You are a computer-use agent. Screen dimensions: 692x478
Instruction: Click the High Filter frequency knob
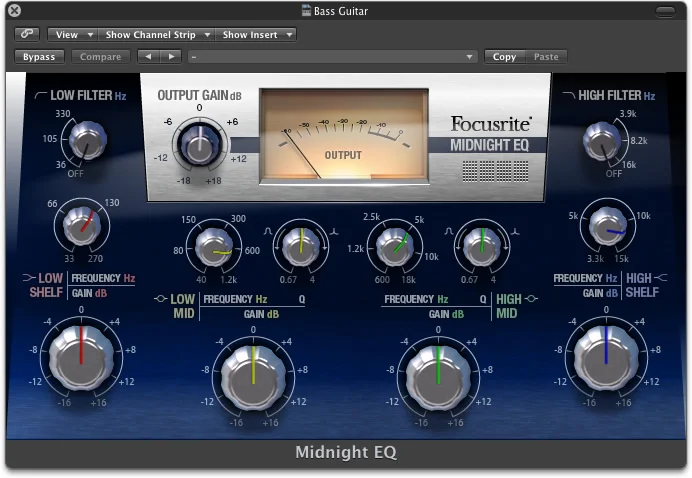(602, 141)
